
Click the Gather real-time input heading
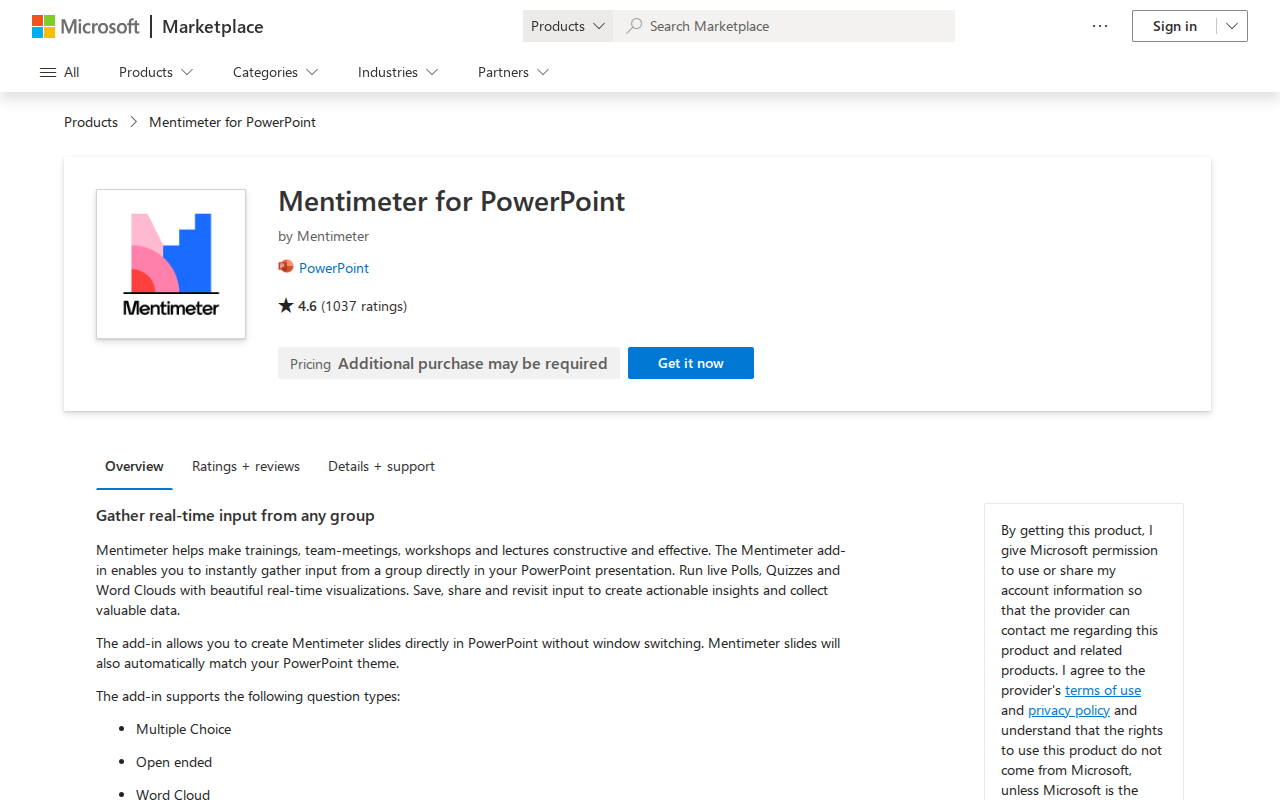(x=235, y=516)
